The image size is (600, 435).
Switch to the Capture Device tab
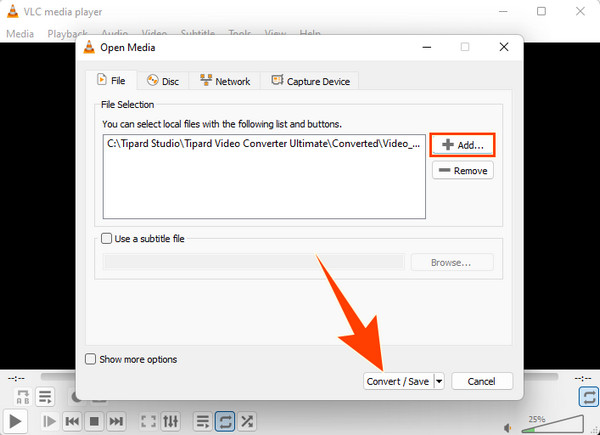310,81
